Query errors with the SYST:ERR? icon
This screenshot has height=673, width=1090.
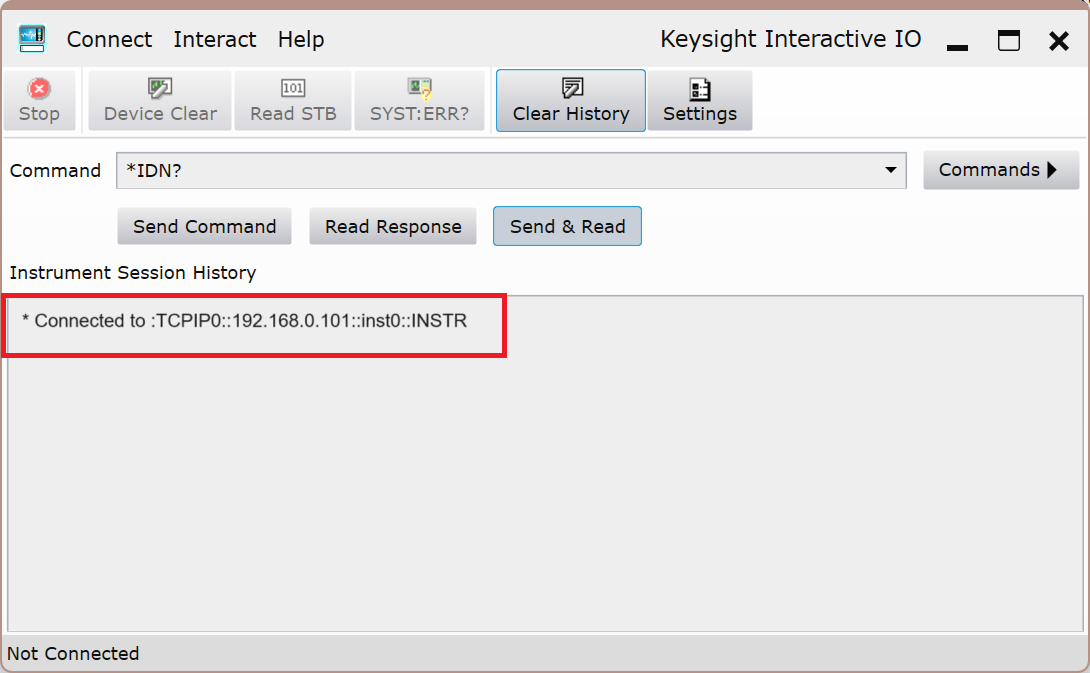(419, 89)
